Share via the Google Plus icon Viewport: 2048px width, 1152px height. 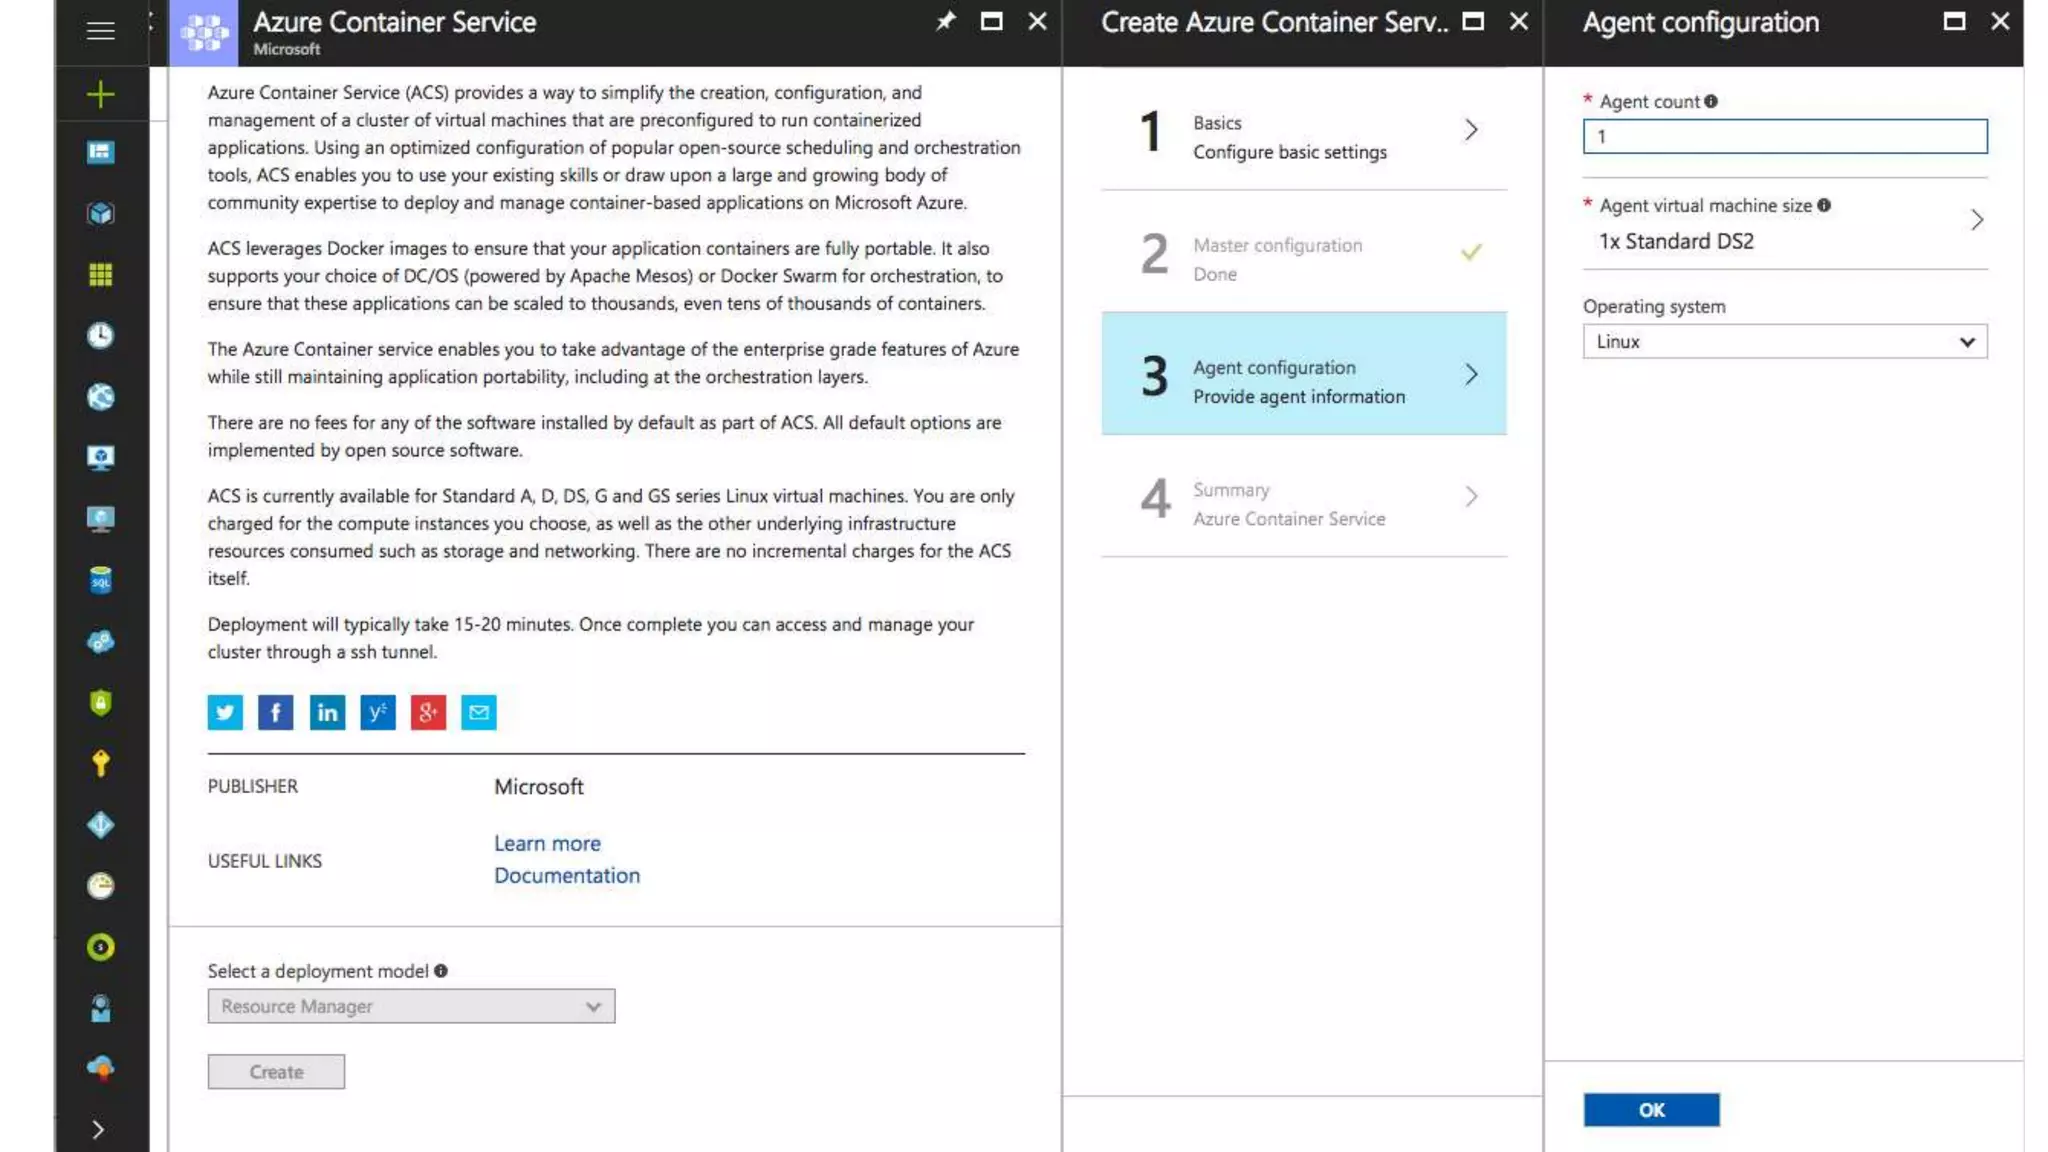[x=428, y=712]
